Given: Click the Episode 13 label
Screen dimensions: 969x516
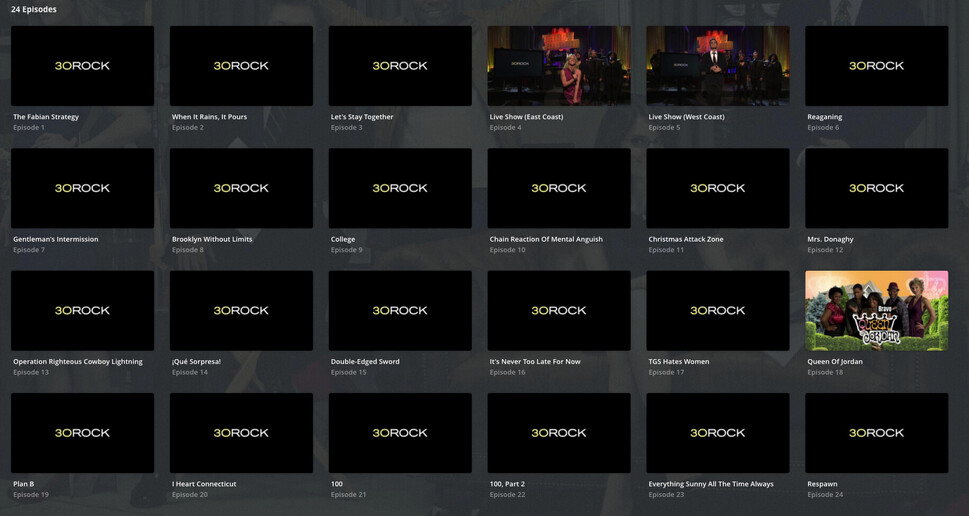Looking at the screenshot, I should tap(31, 372).
